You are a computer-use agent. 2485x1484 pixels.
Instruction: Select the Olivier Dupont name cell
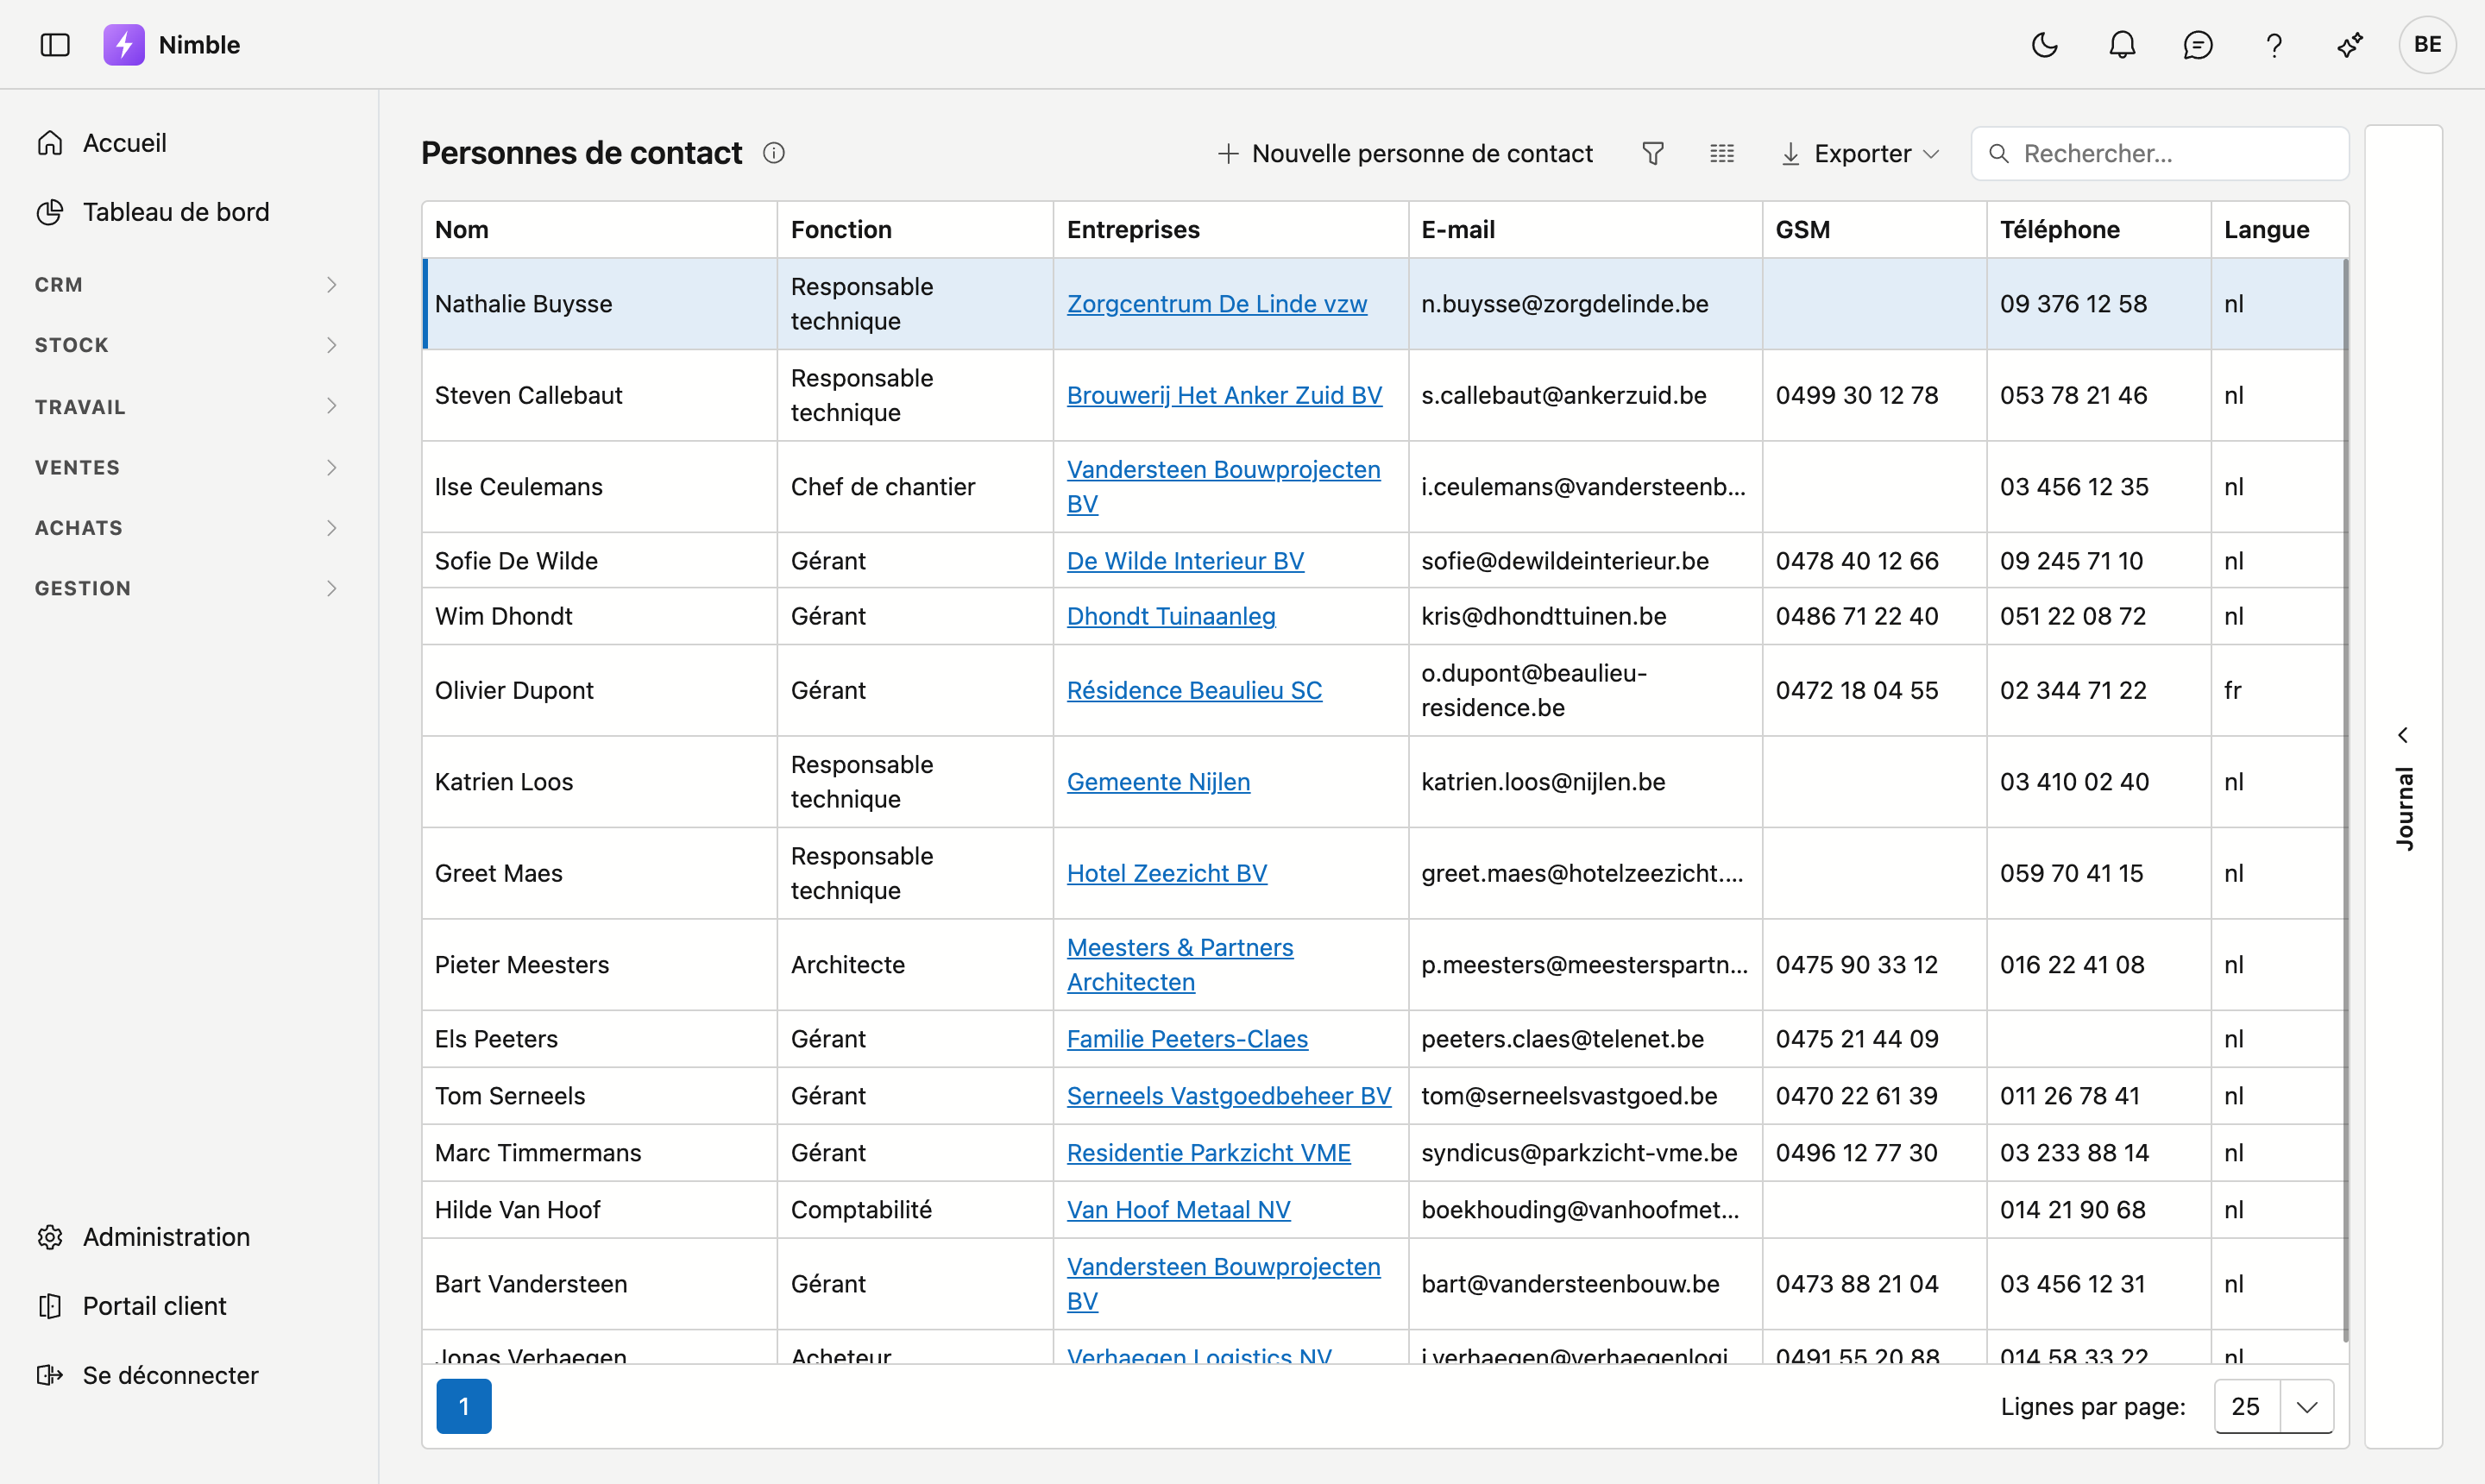[x=599, y=690]
